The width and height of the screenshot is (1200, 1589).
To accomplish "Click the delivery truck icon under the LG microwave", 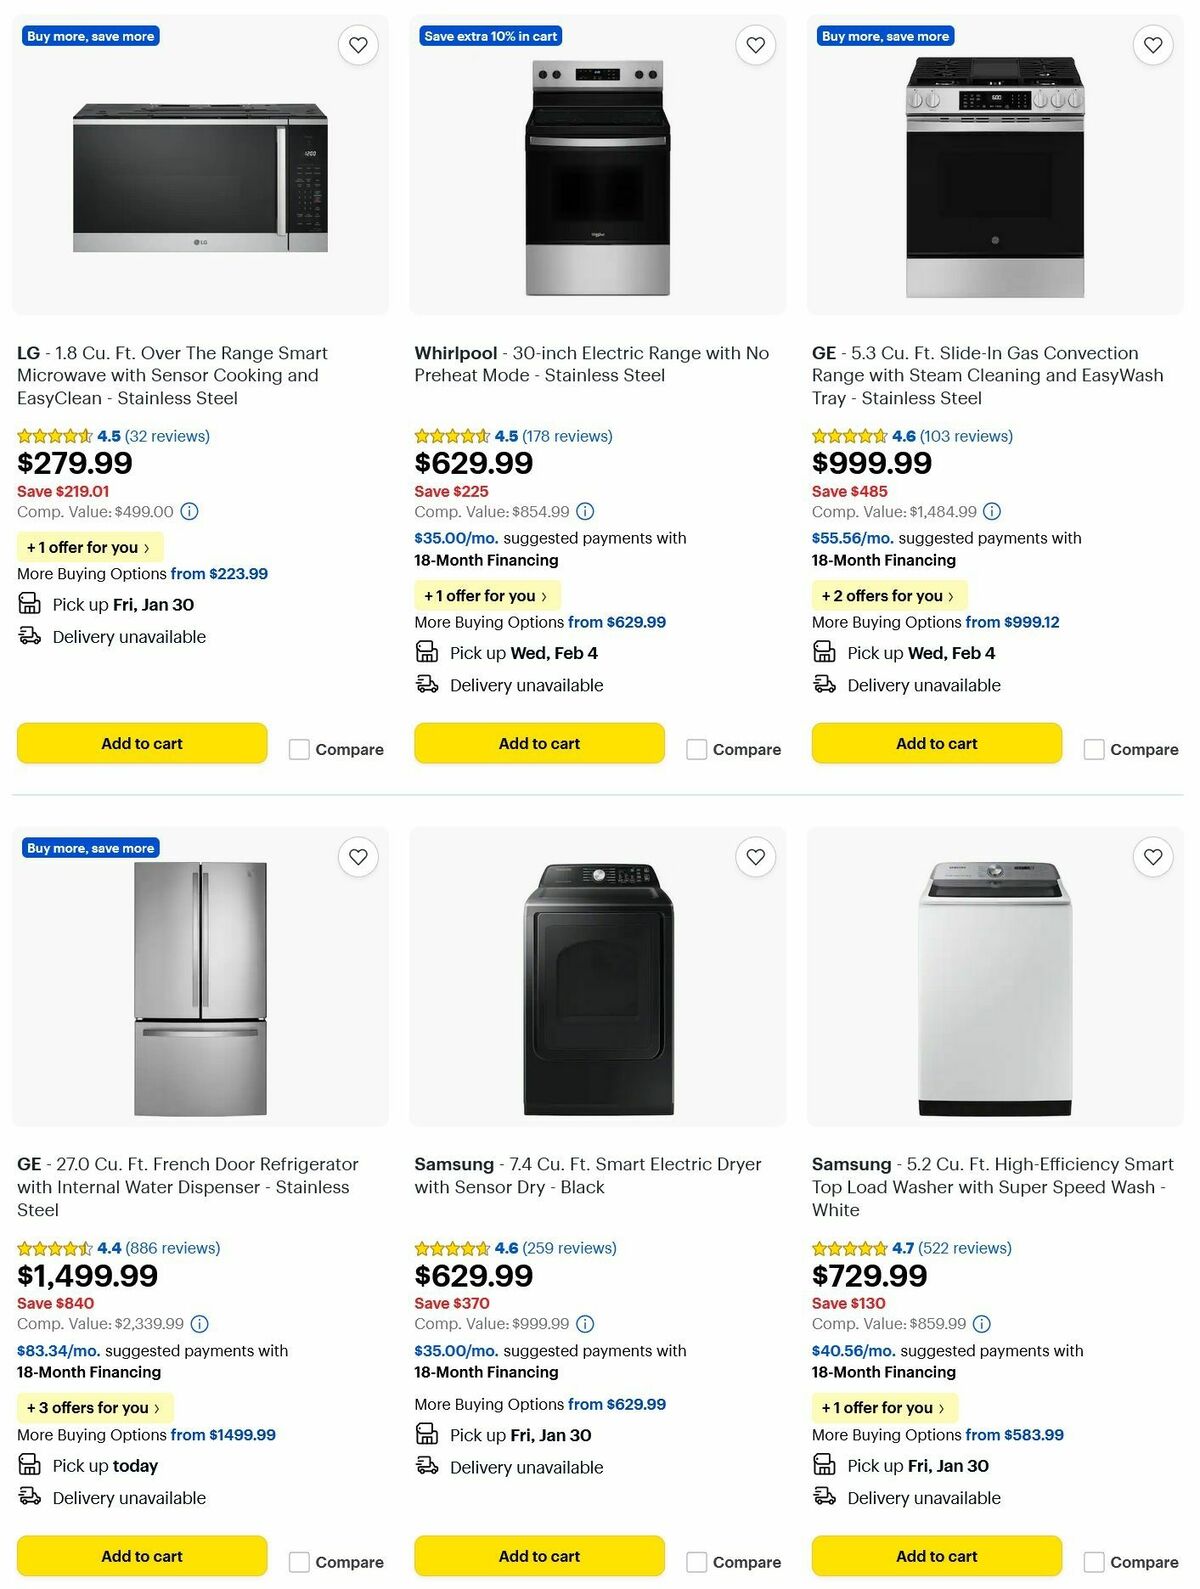I will [x=28, y=636].
